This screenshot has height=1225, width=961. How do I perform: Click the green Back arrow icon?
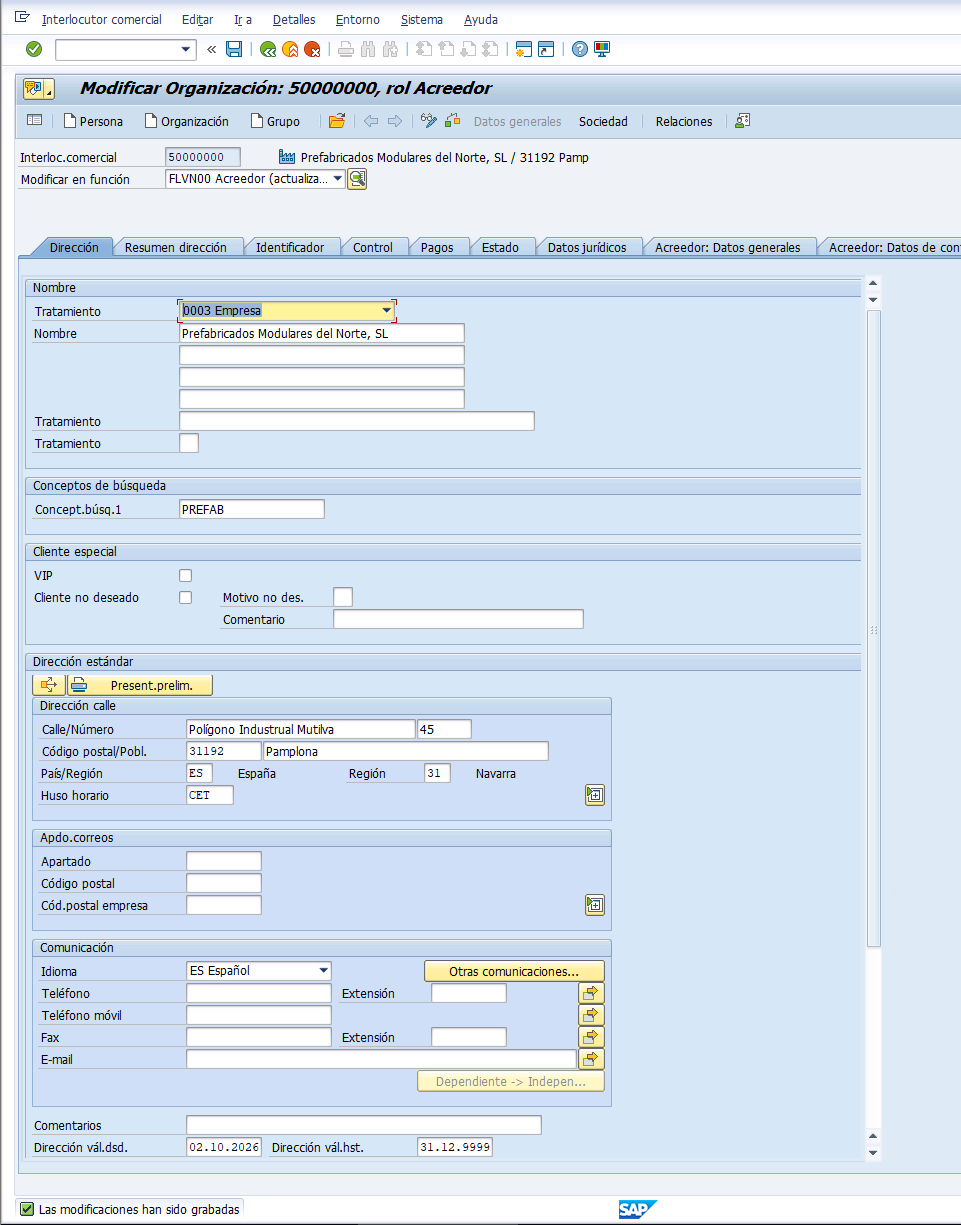[267, 49]
